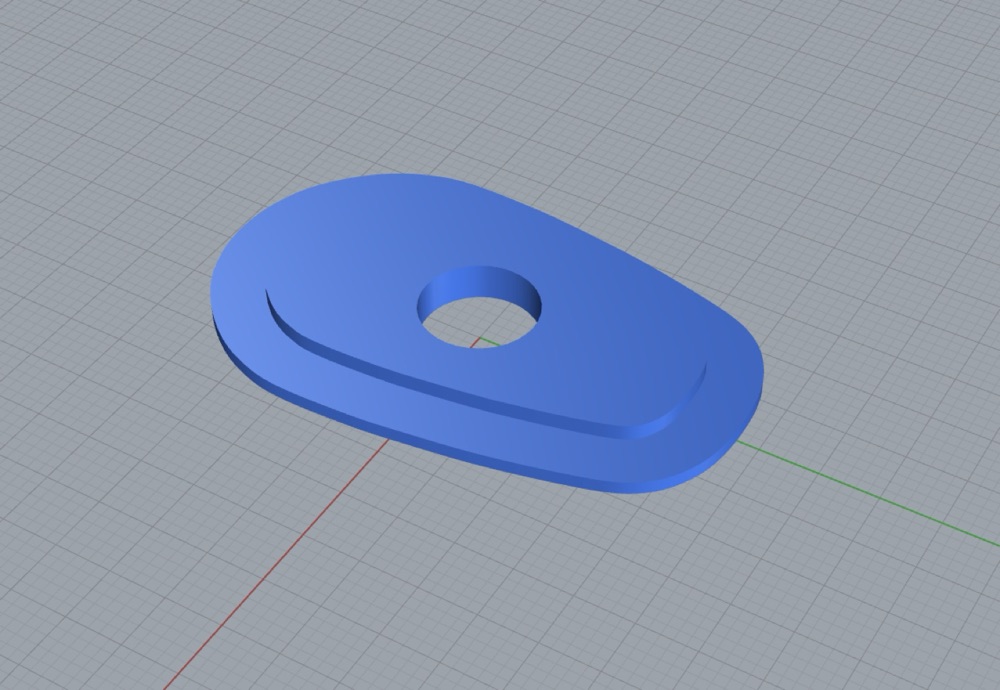This screenshot has width=1000, height=690.
Task: Select the curved step corner on left side
Action: point(281,319)
